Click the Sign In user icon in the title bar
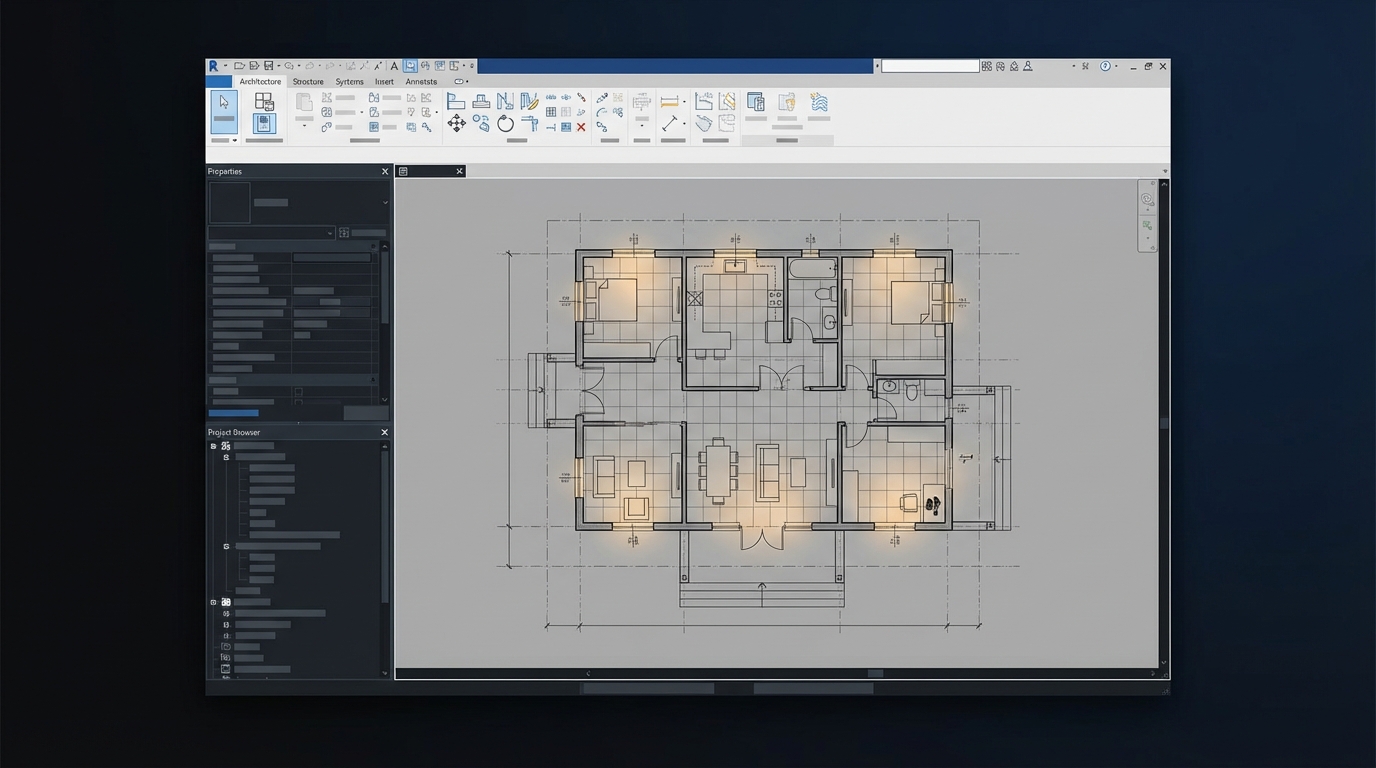Screen dimensions: 1376x768 [1027, 66]
